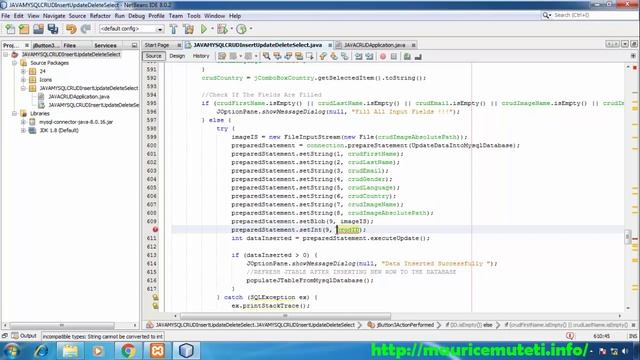
Task: Switch to the Design view button
Action: pos(177,56)
